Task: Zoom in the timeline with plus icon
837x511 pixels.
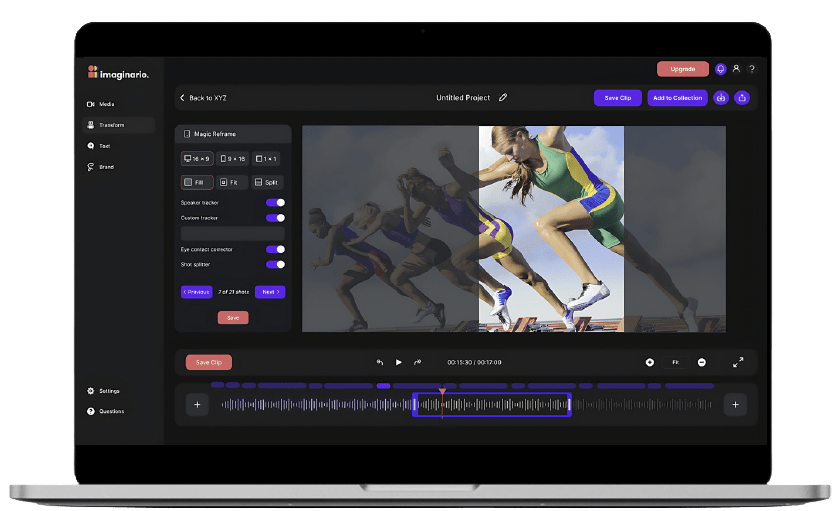Action: (x=650, y=362)
